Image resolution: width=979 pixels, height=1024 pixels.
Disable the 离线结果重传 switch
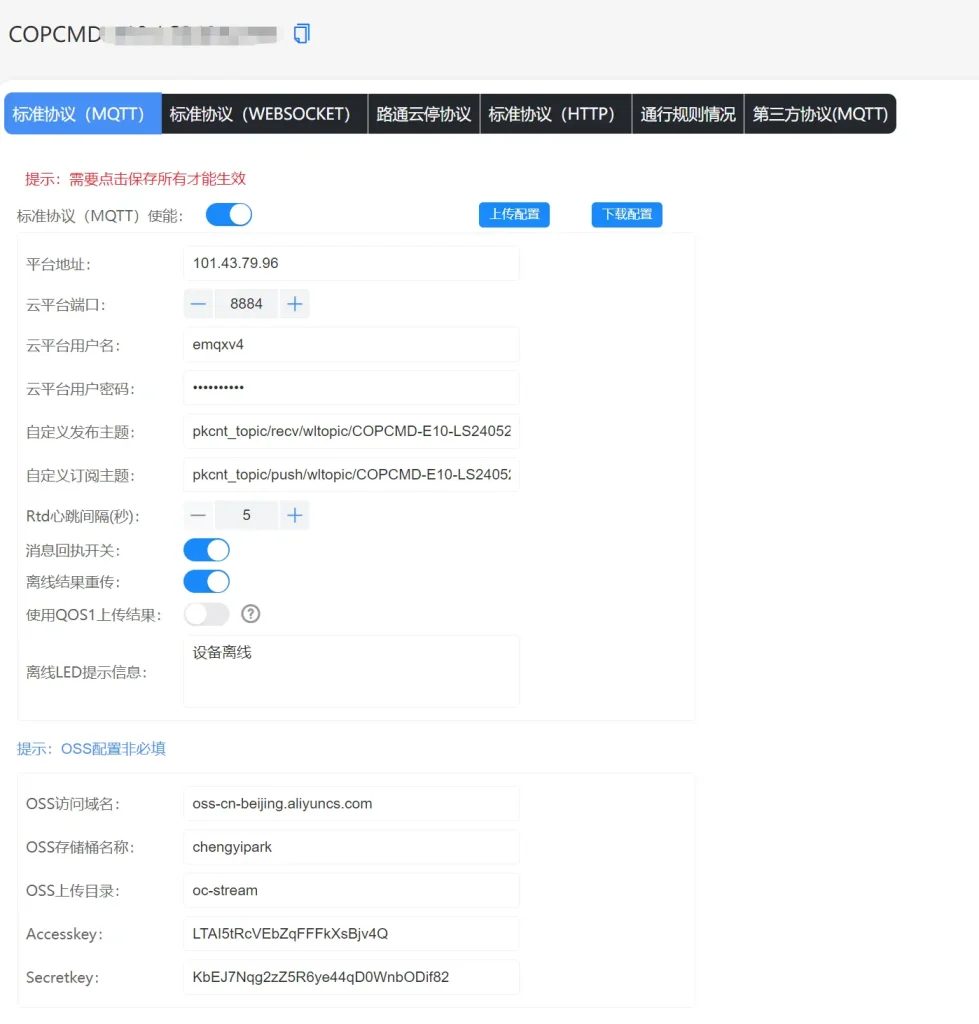click(206, 581)
